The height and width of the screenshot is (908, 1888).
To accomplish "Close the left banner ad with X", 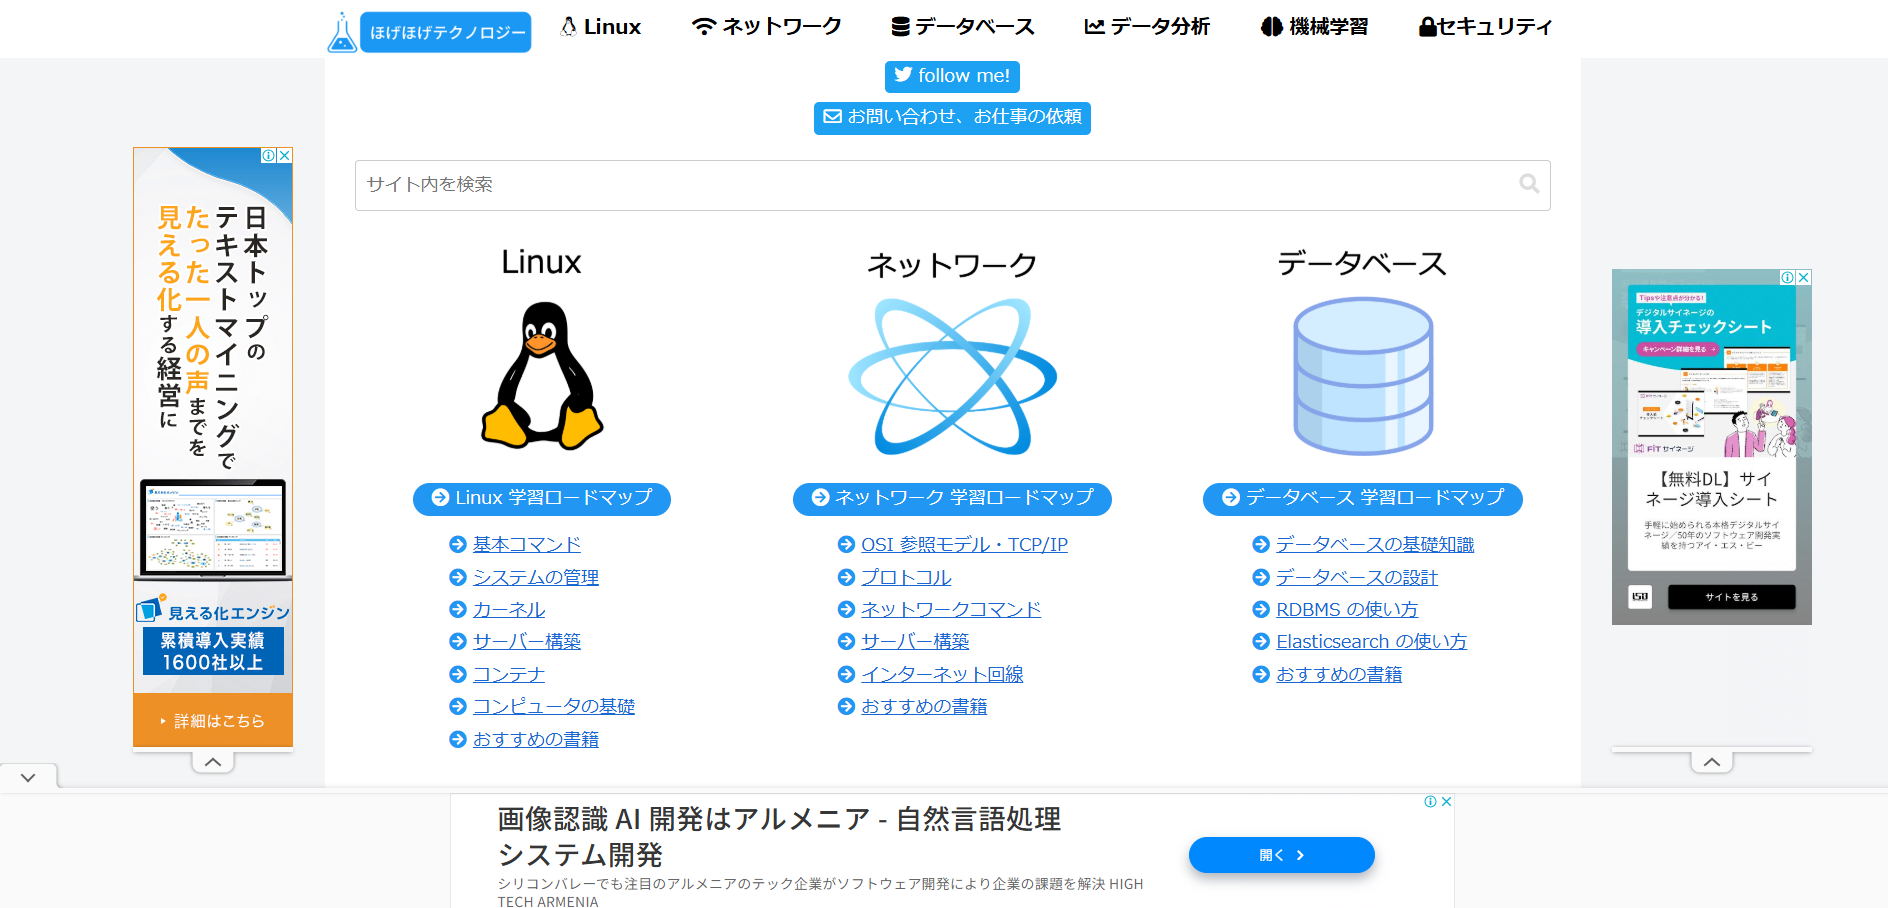I will click(x=285, y=156).
